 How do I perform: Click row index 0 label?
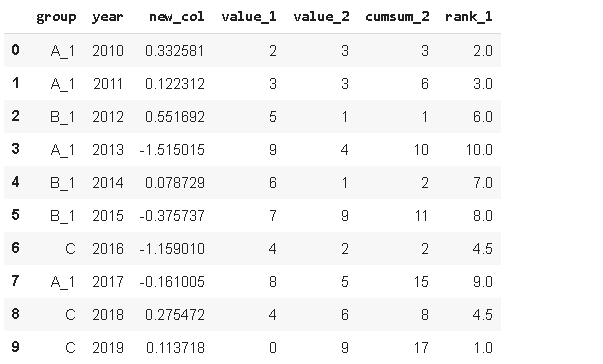15,50
